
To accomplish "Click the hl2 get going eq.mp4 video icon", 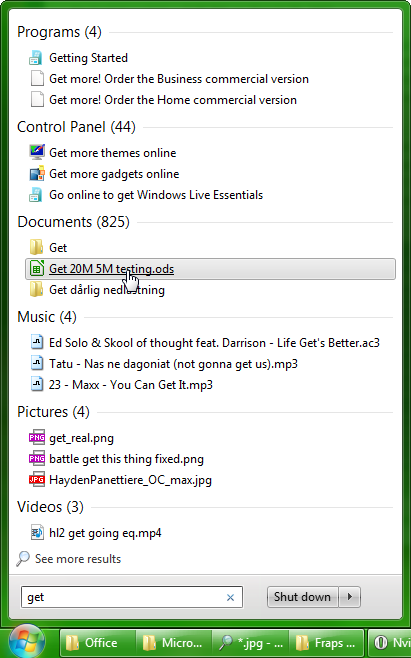I will click(37, 533).
